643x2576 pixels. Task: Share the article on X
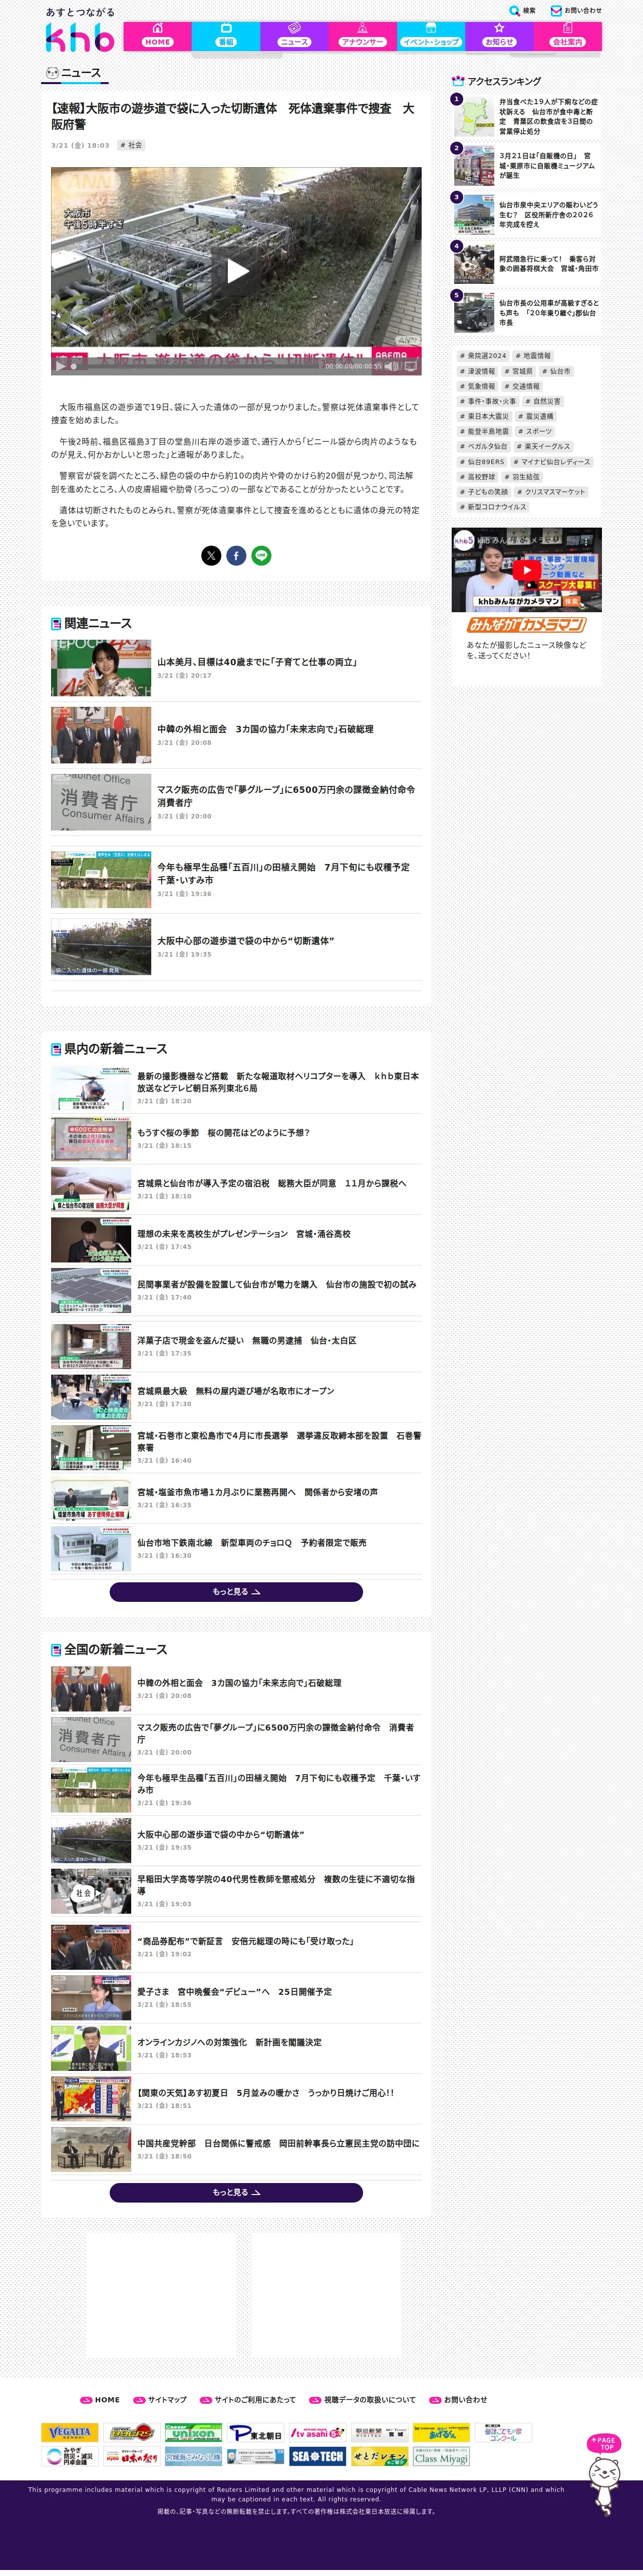coord(211,555)
